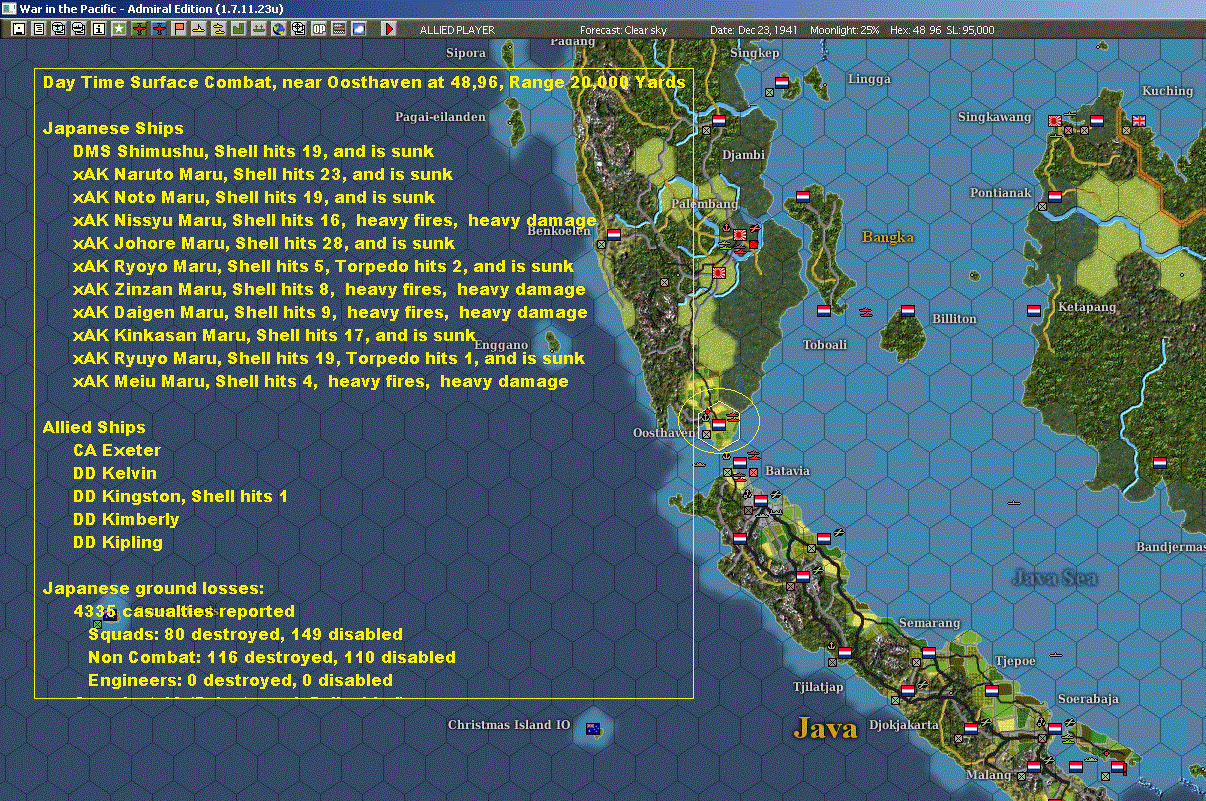The height and width of the screenshot is (801, 1206).
Task: Click red plane on blue background icon
Action: 159,30
